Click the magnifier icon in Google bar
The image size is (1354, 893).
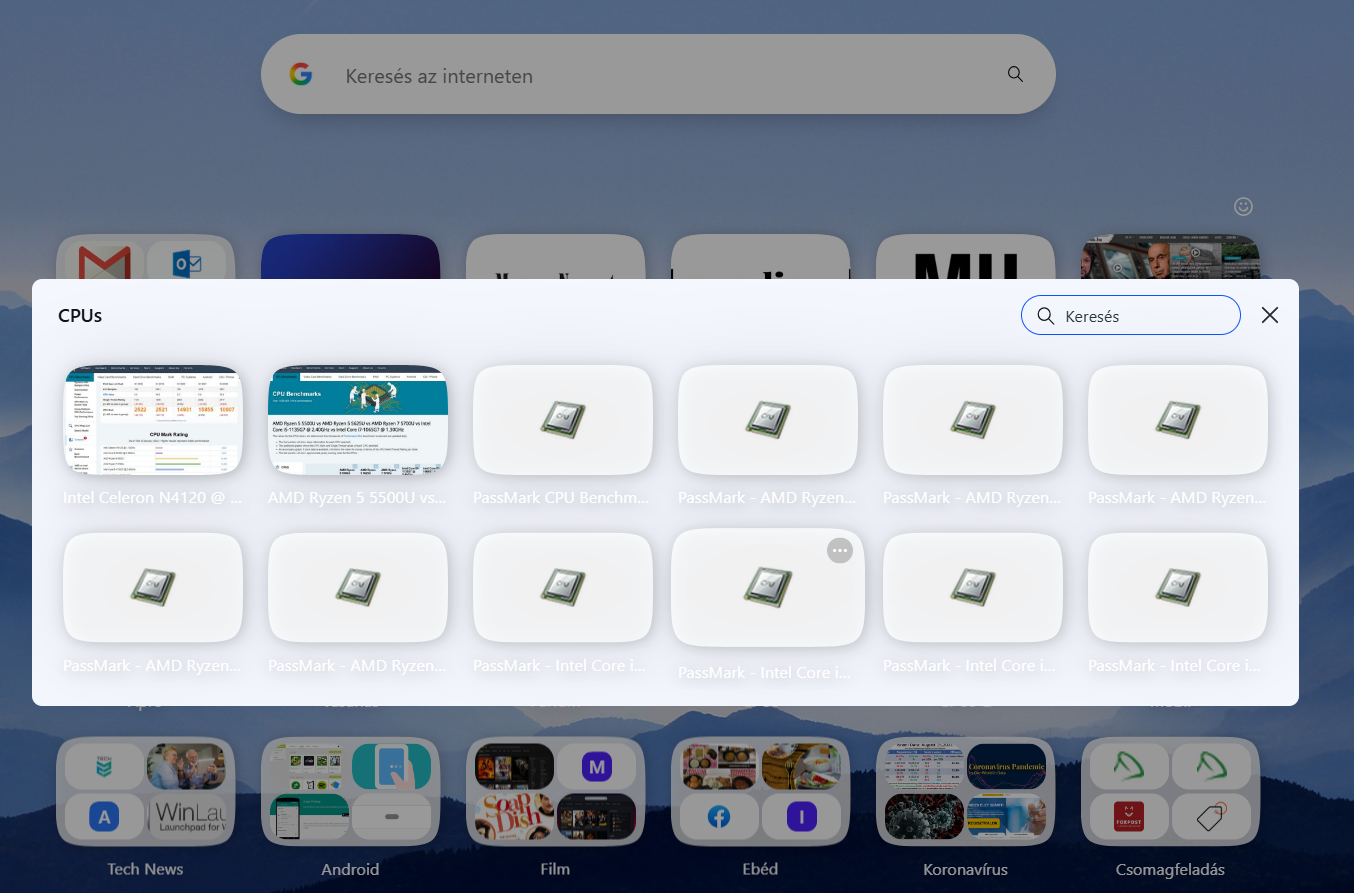tap(1015, 74)
